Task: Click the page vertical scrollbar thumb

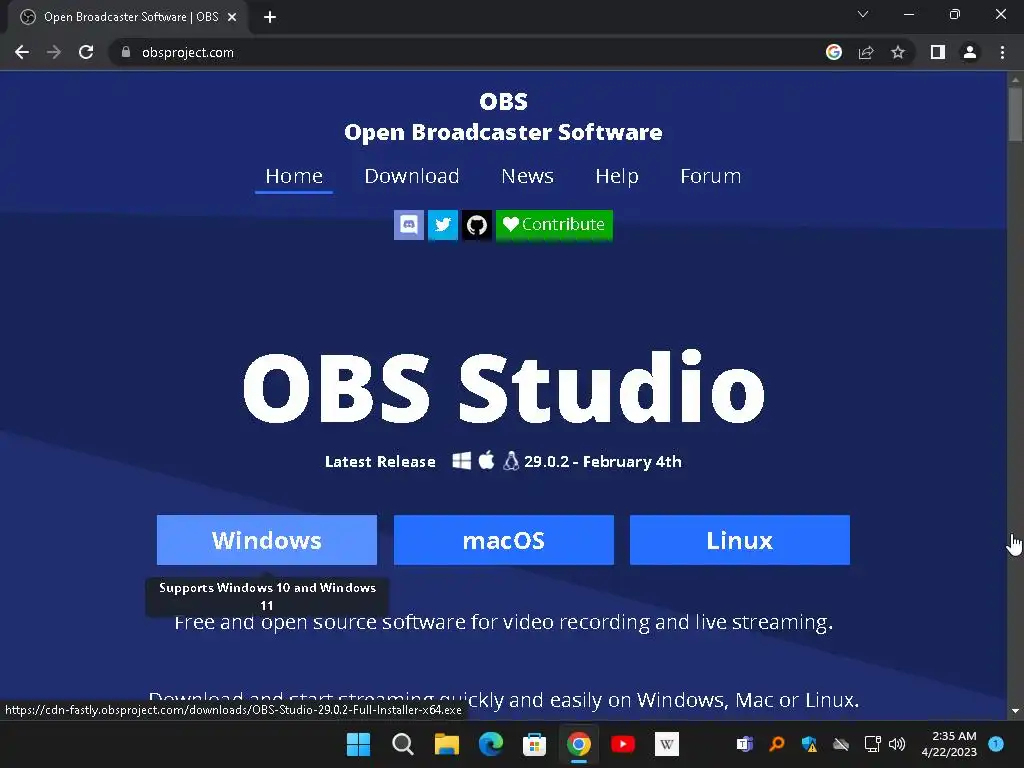Action: [1015, 114]
